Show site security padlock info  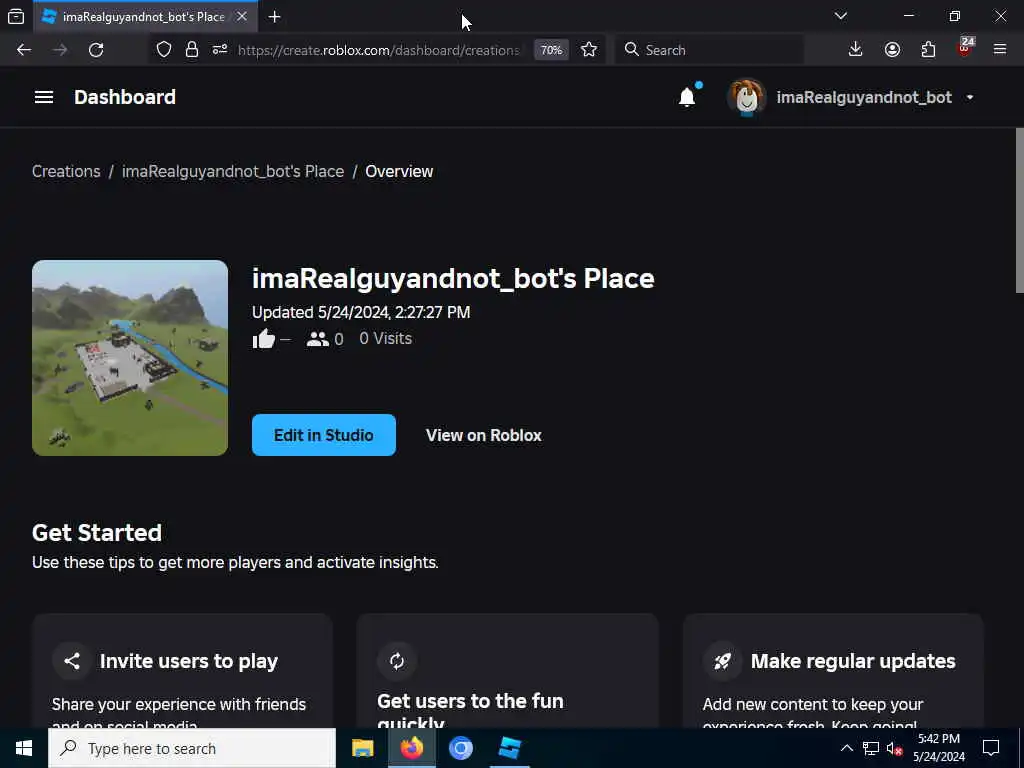191,50
